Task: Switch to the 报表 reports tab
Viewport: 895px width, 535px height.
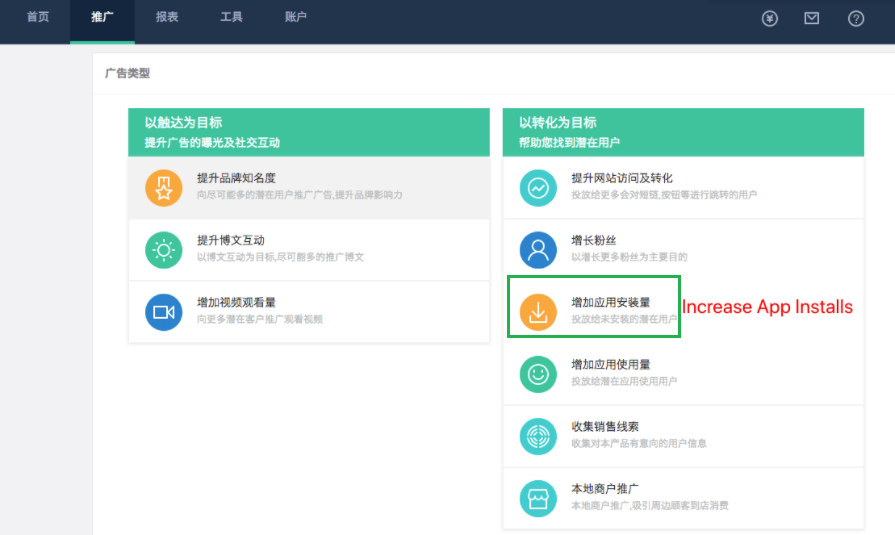Action: pos(167,17)
